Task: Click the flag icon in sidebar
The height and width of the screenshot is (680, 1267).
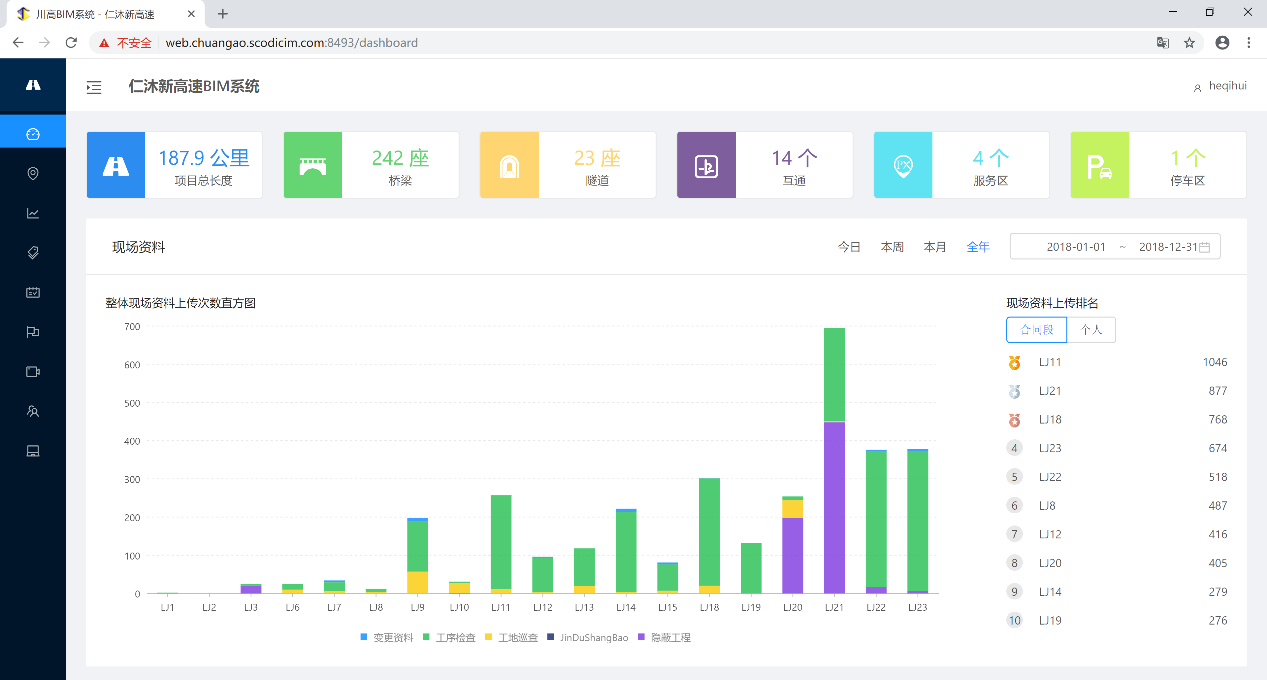Action: (x=33, y=332)
